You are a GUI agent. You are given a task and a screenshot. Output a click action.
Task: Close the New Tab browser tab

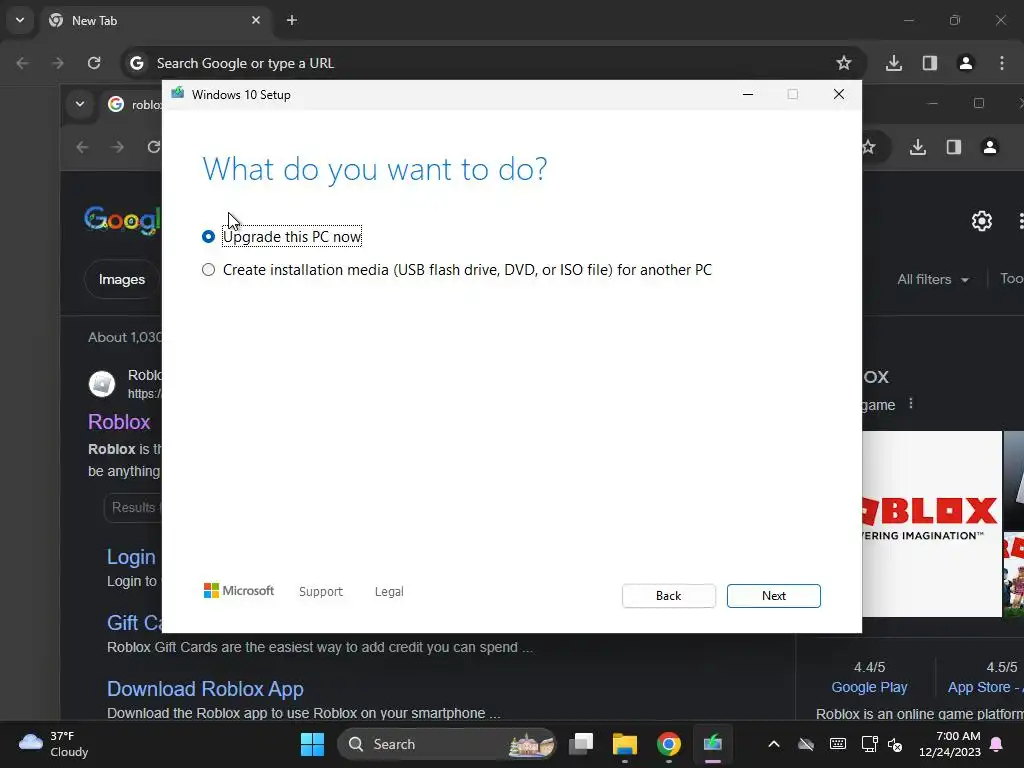[x=256, y=20]
